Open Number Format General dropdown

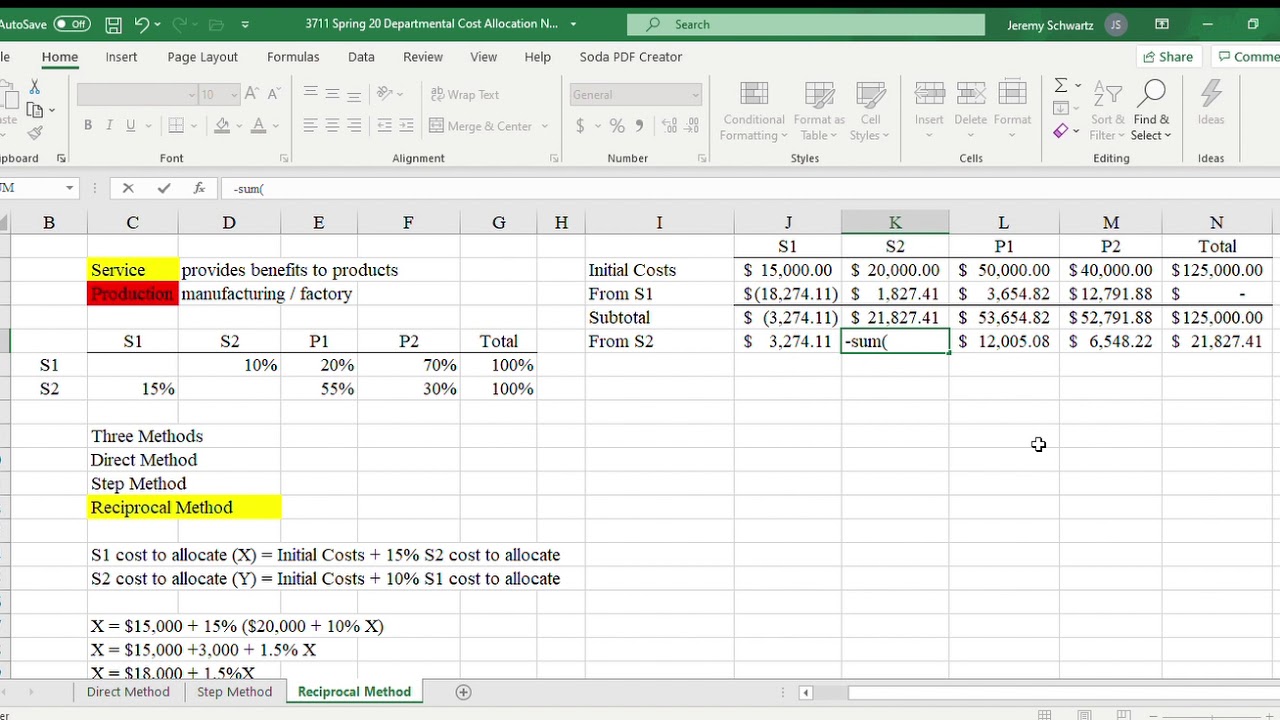click(x=696, y=94)
